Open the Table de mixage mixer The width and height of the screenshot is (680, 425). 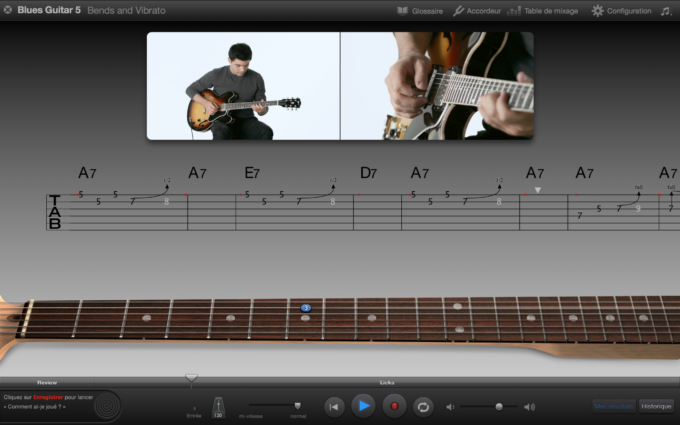pyautogui.click(x=543, y=11)
